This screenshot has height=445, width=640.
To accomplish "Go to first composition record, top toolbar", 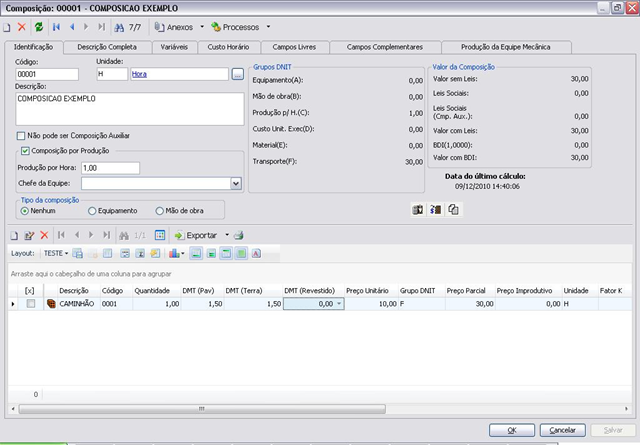I will click(x=56, y=27).
